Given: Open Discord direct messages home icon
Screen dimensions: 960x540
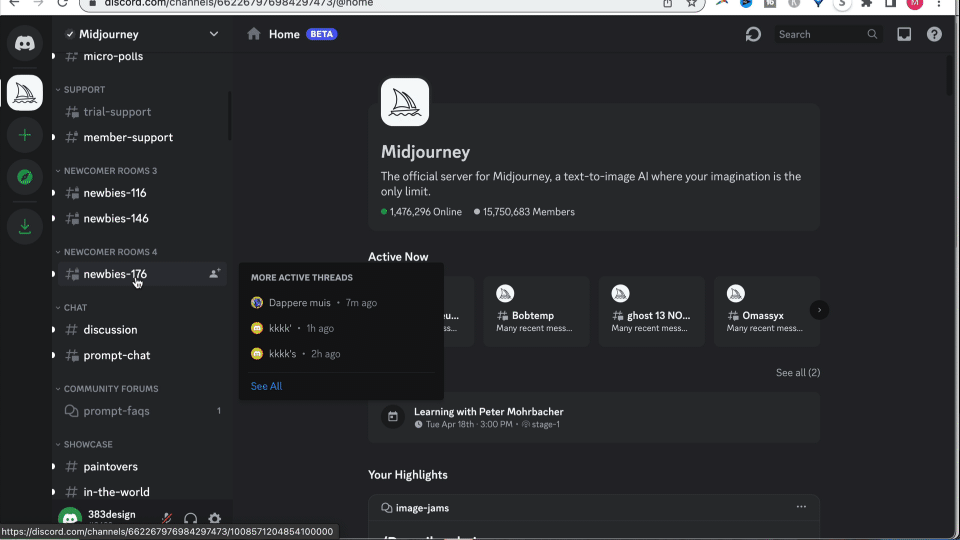Looking at the screenshot, I should pos(24,43).
